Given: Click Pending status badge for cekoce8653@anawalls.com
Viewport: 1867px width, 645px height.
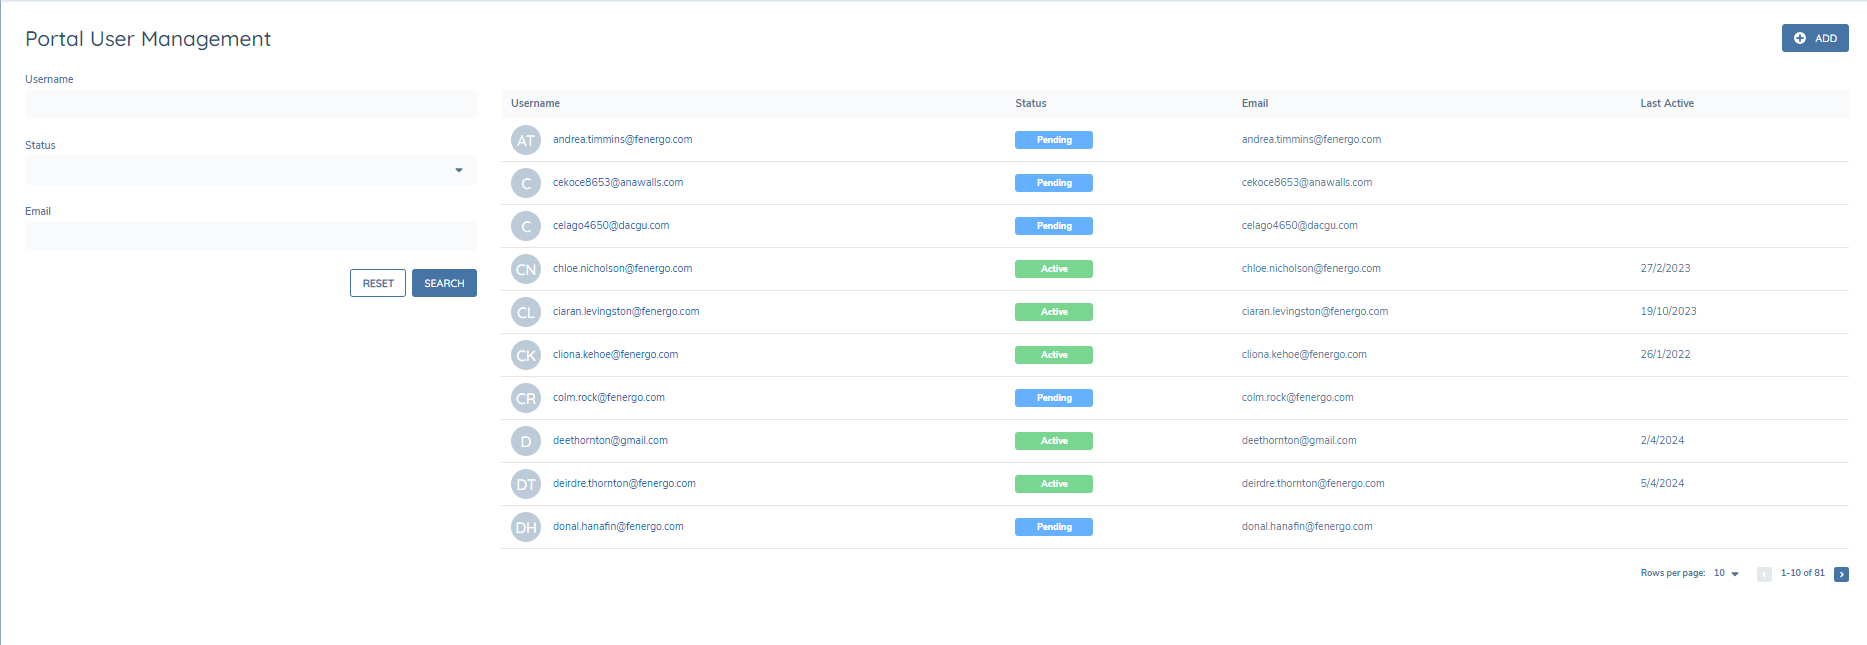Looking at the screenshot, I should tap(1053, 183).
